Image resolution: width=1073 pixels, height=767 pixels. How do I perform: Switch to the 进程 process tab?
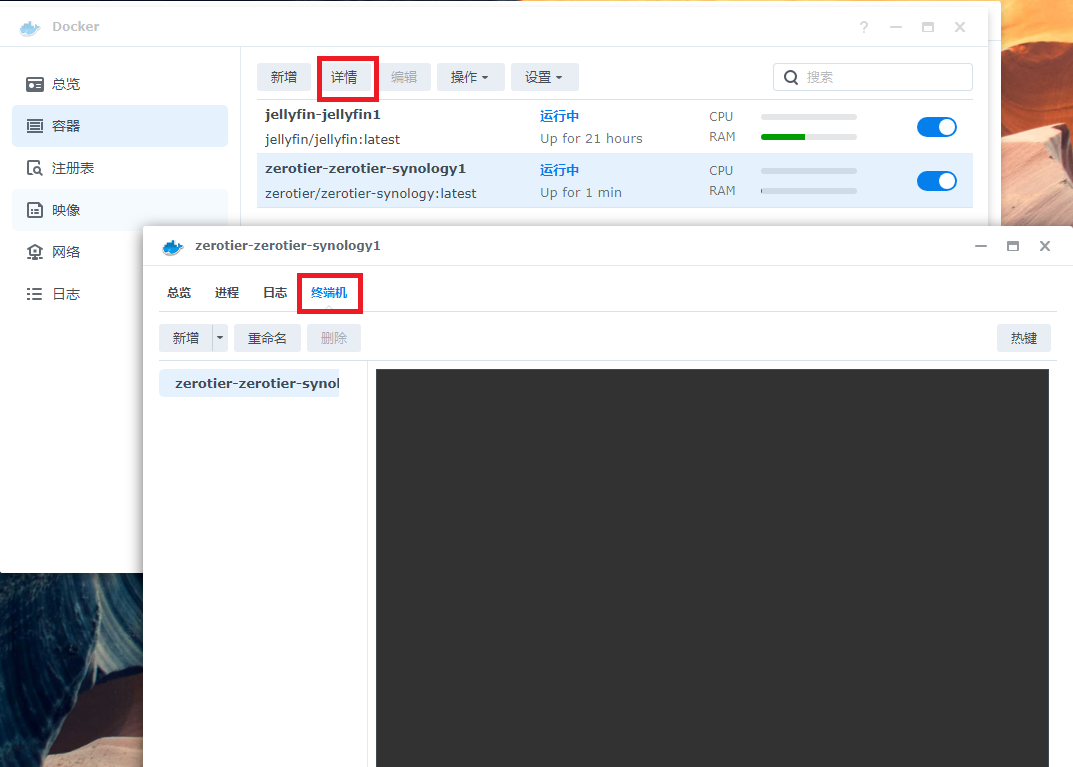tap(227, 293)
